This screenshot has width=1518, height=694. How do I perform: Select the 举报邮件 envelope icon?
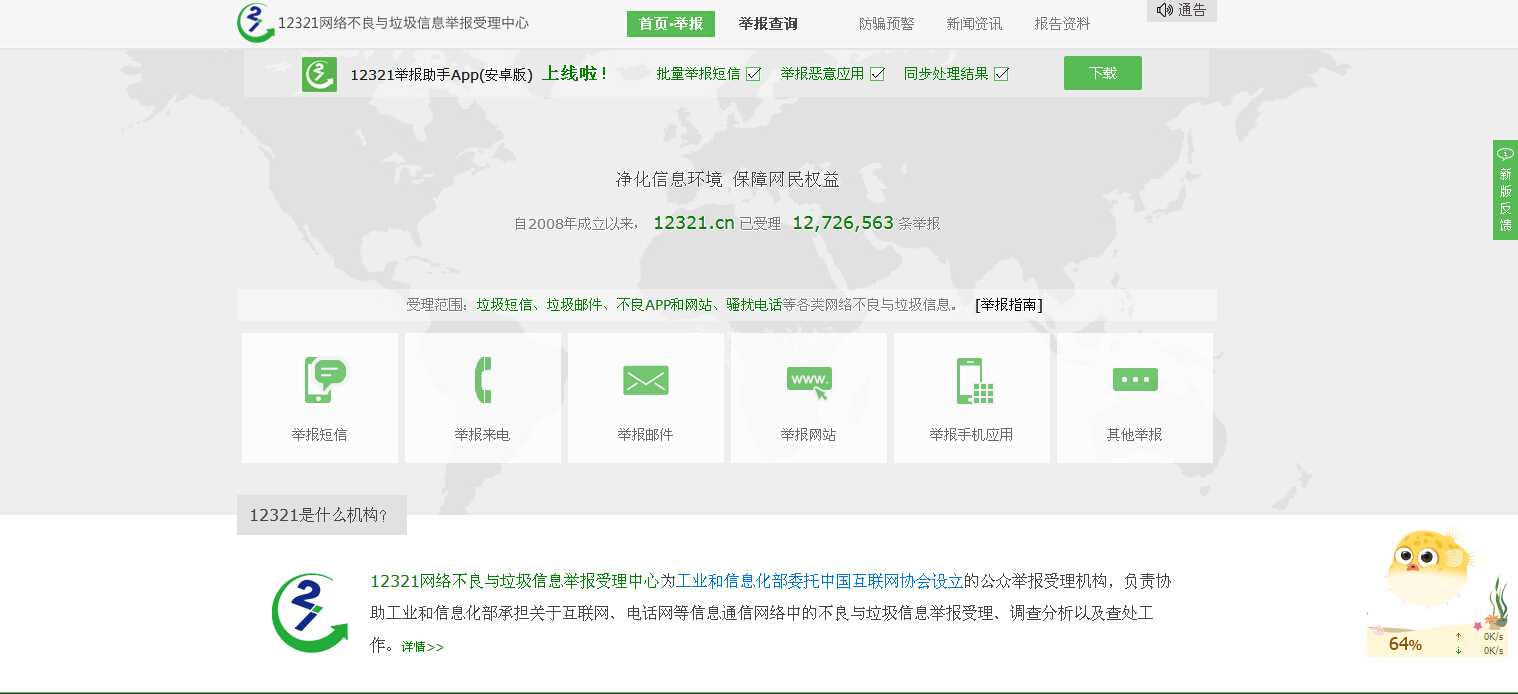tap(645, 380)
